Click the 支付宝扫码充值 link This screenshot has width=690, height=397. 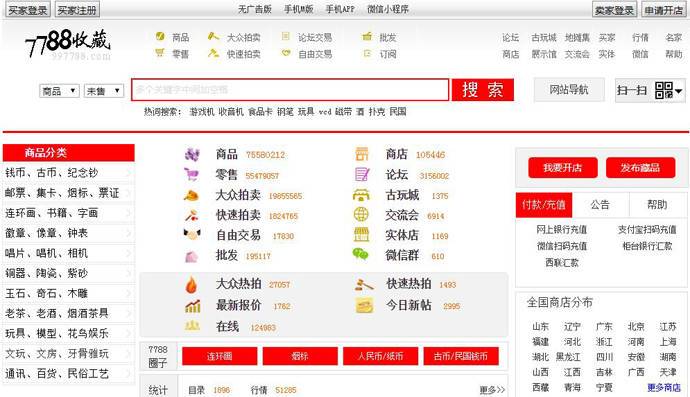click(x=647, y=230)
